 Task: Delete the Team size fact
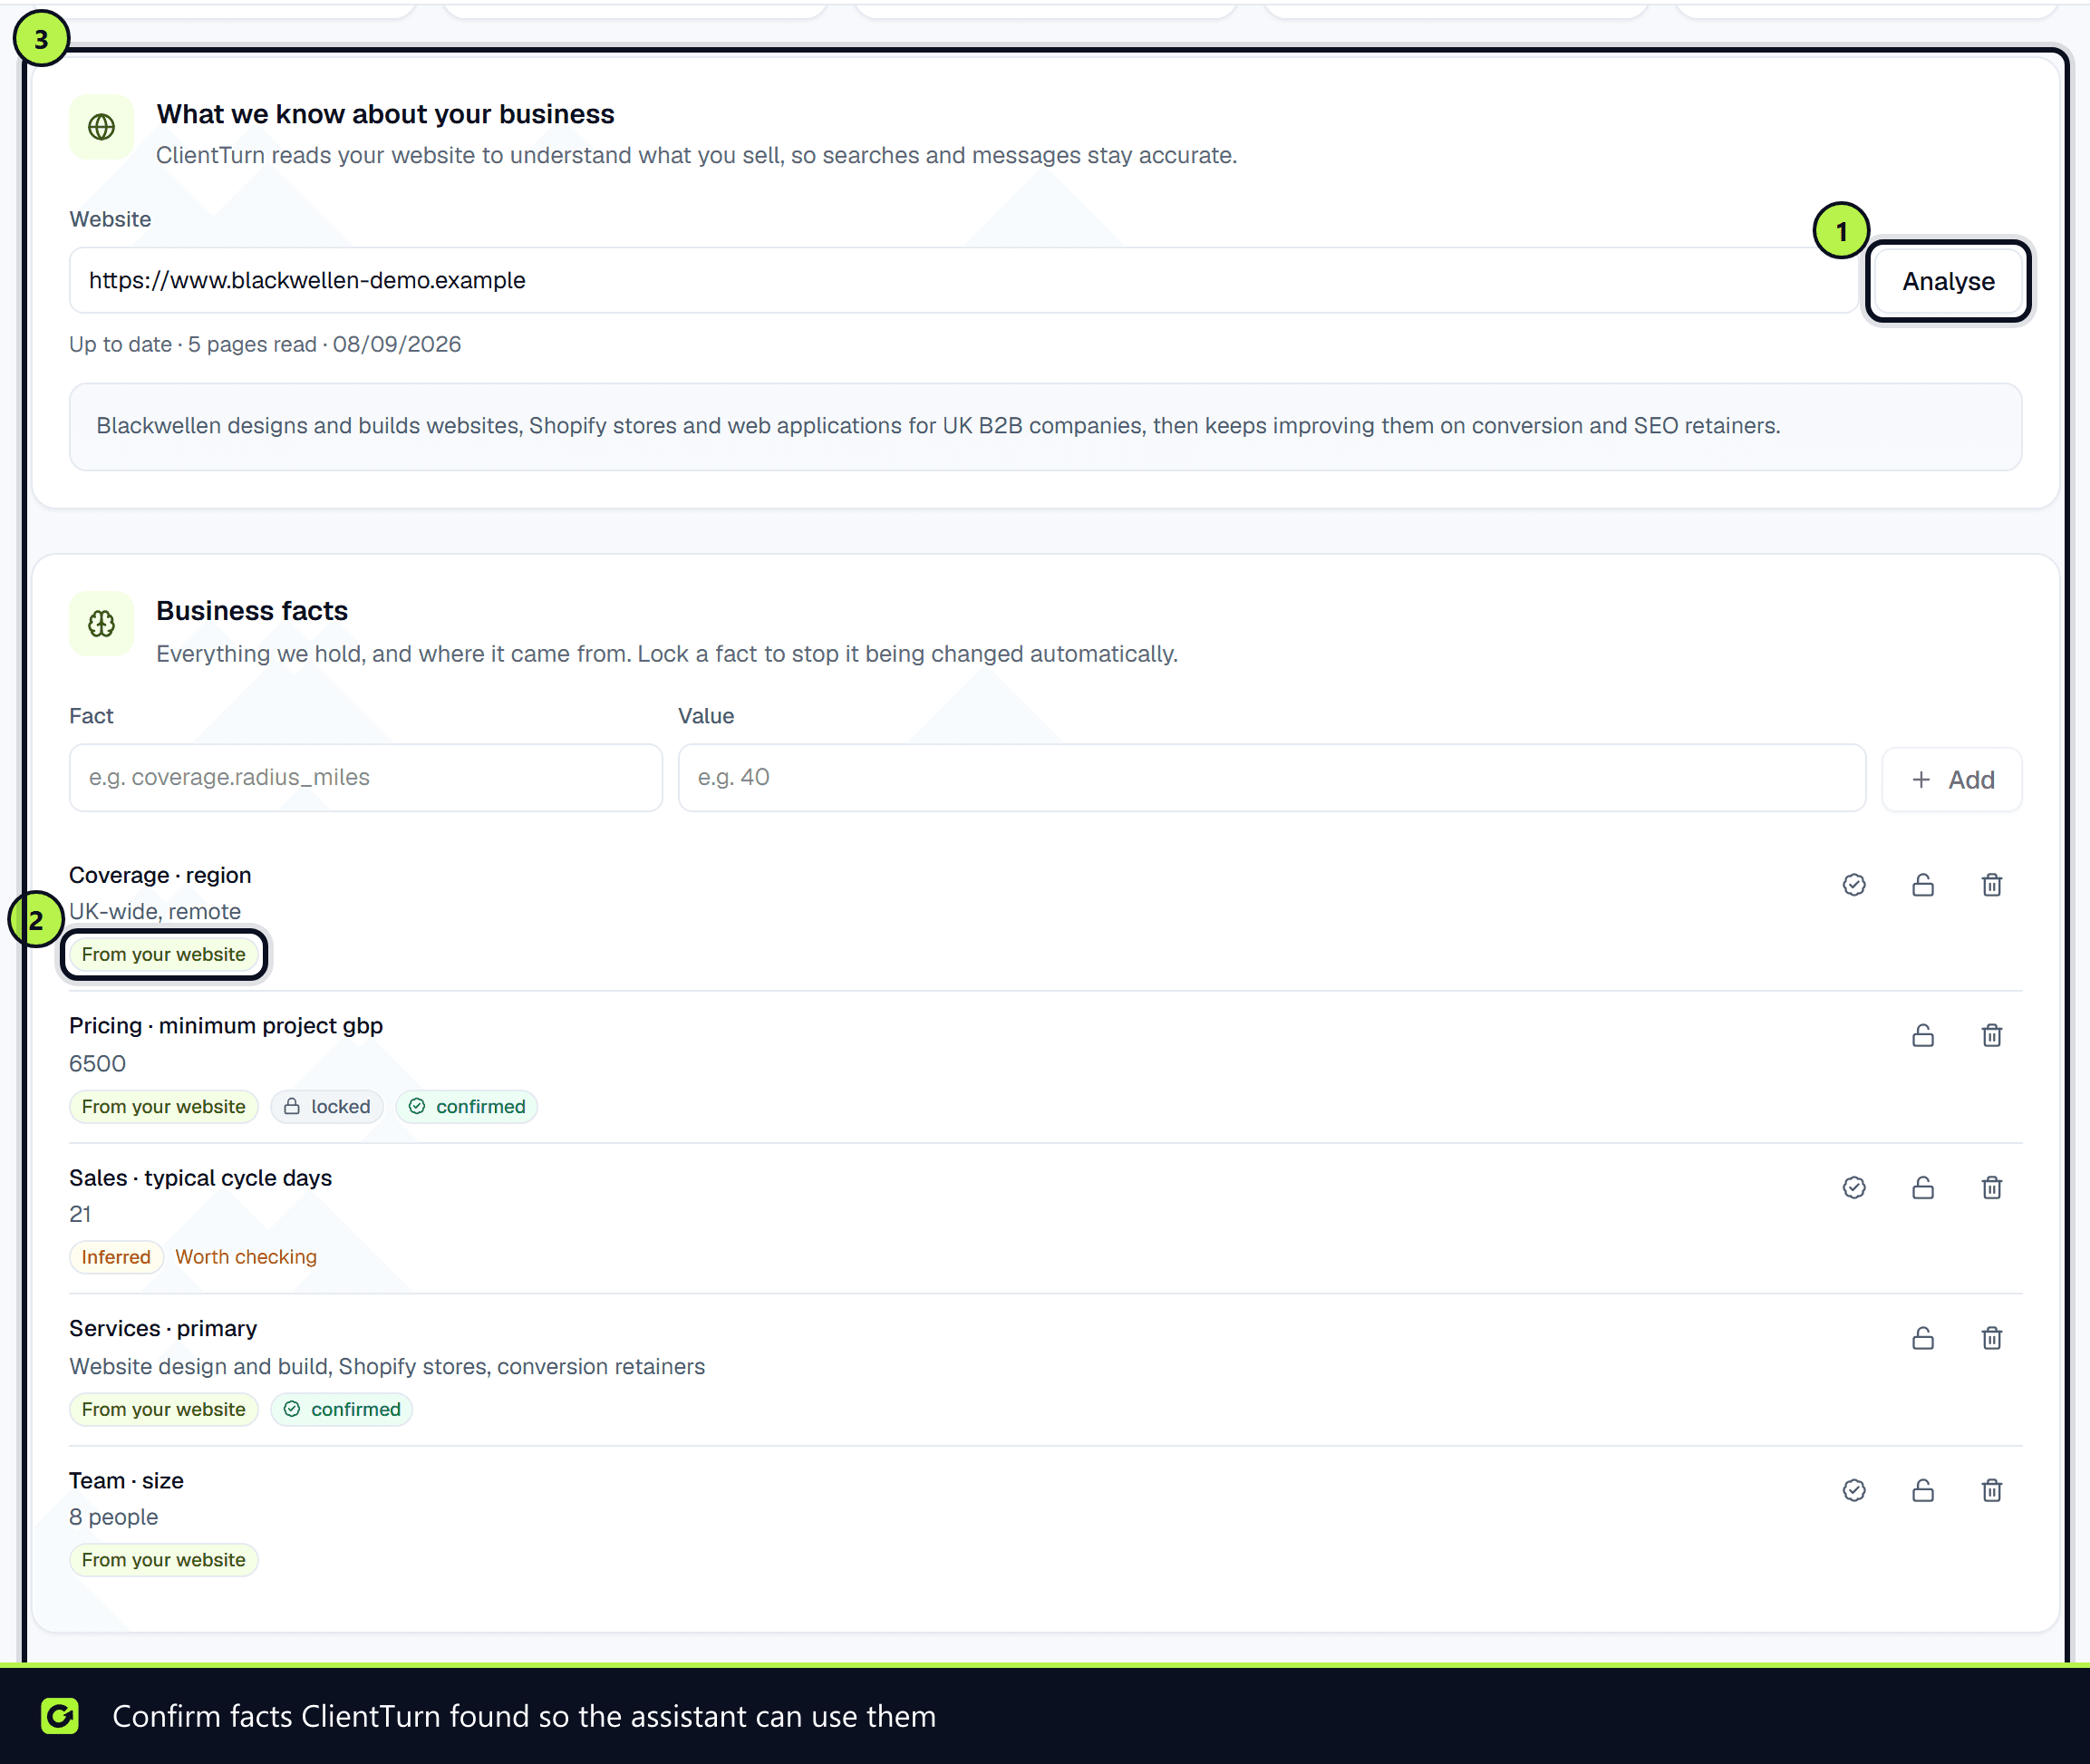[1992, 1490]
